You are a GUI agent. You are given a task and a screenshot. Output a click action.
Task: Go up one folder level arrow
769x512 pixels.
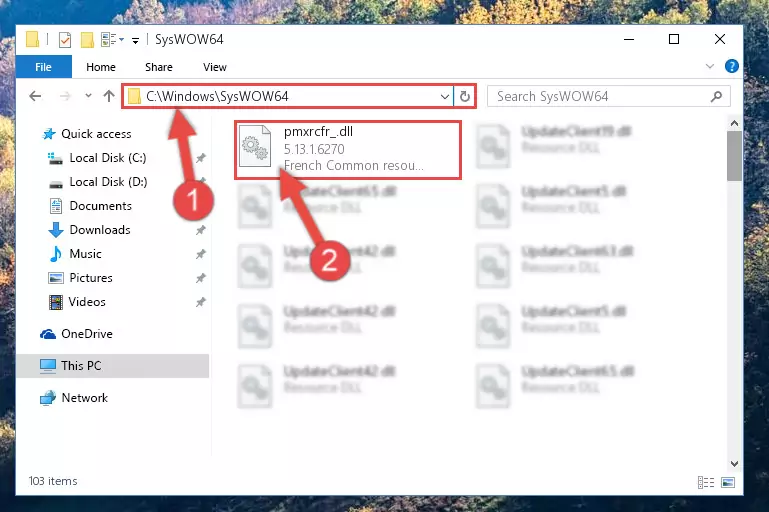point(108,96)
